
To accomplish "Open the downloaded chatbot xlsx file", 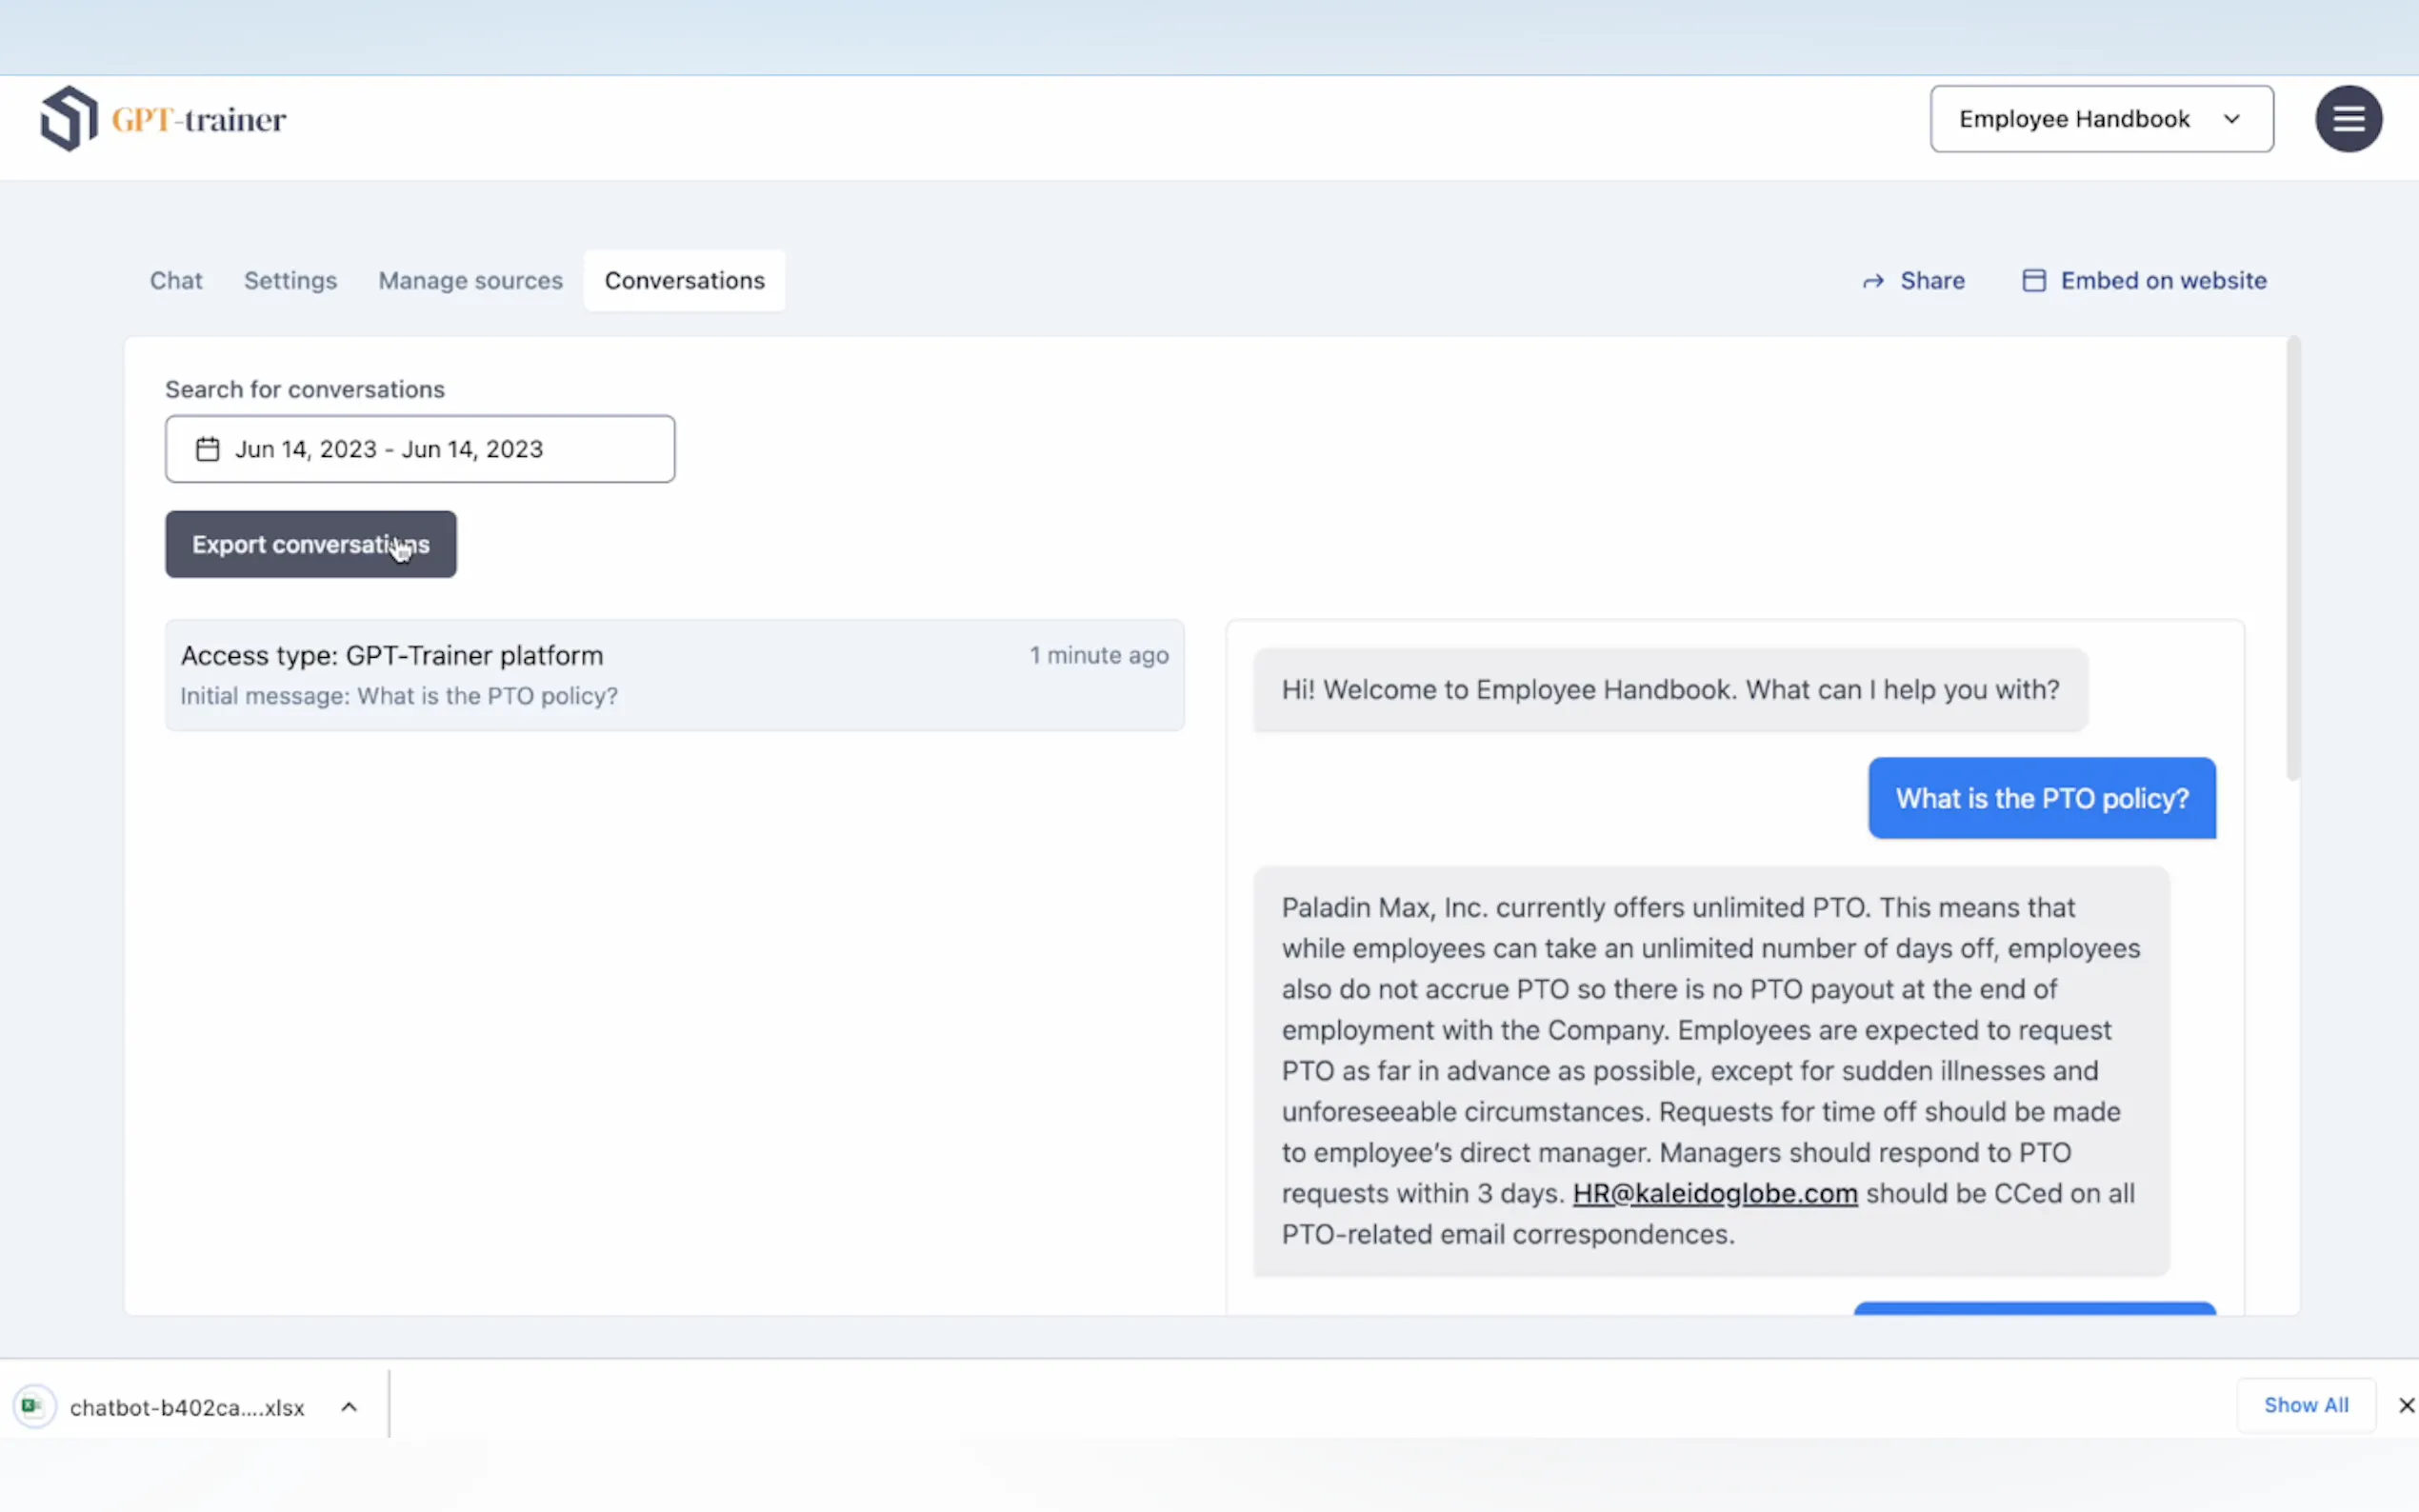I will tap(187, 1407).
